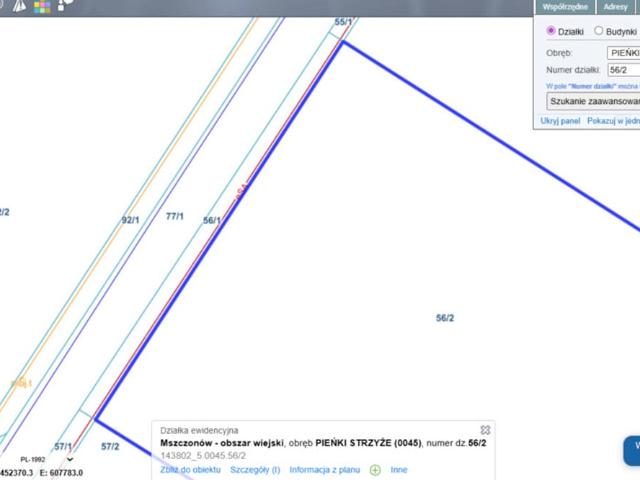Select the Budynki radio button

coord(599,31)
